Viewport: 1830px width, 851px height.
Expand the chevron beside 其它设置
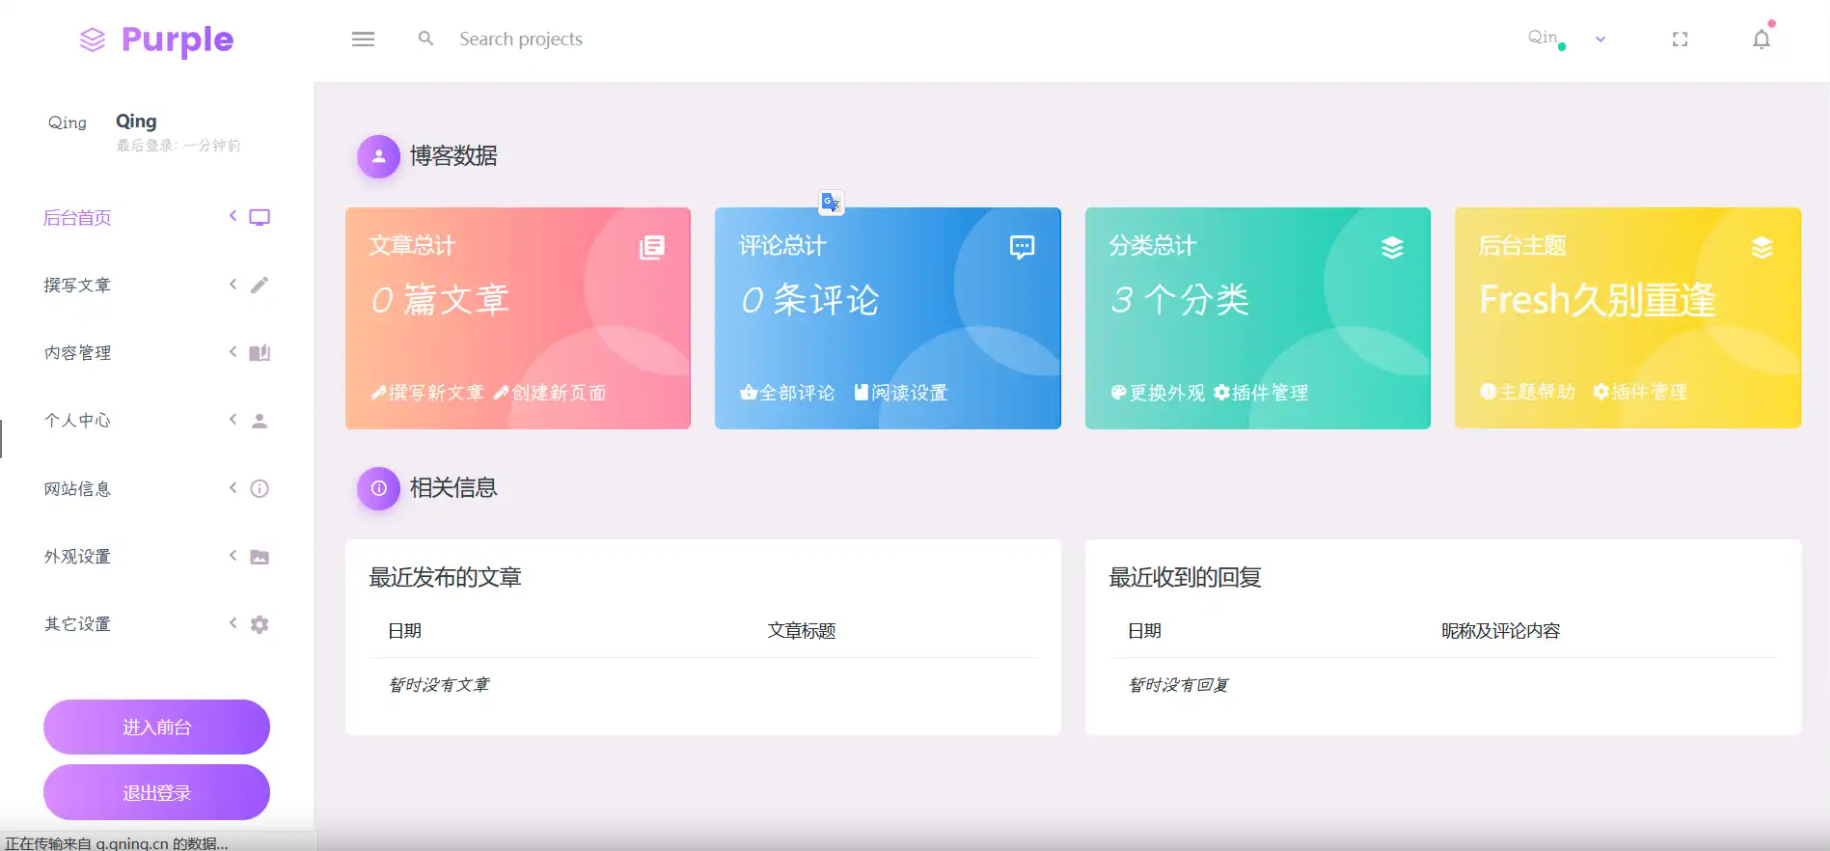pos(233,622)
